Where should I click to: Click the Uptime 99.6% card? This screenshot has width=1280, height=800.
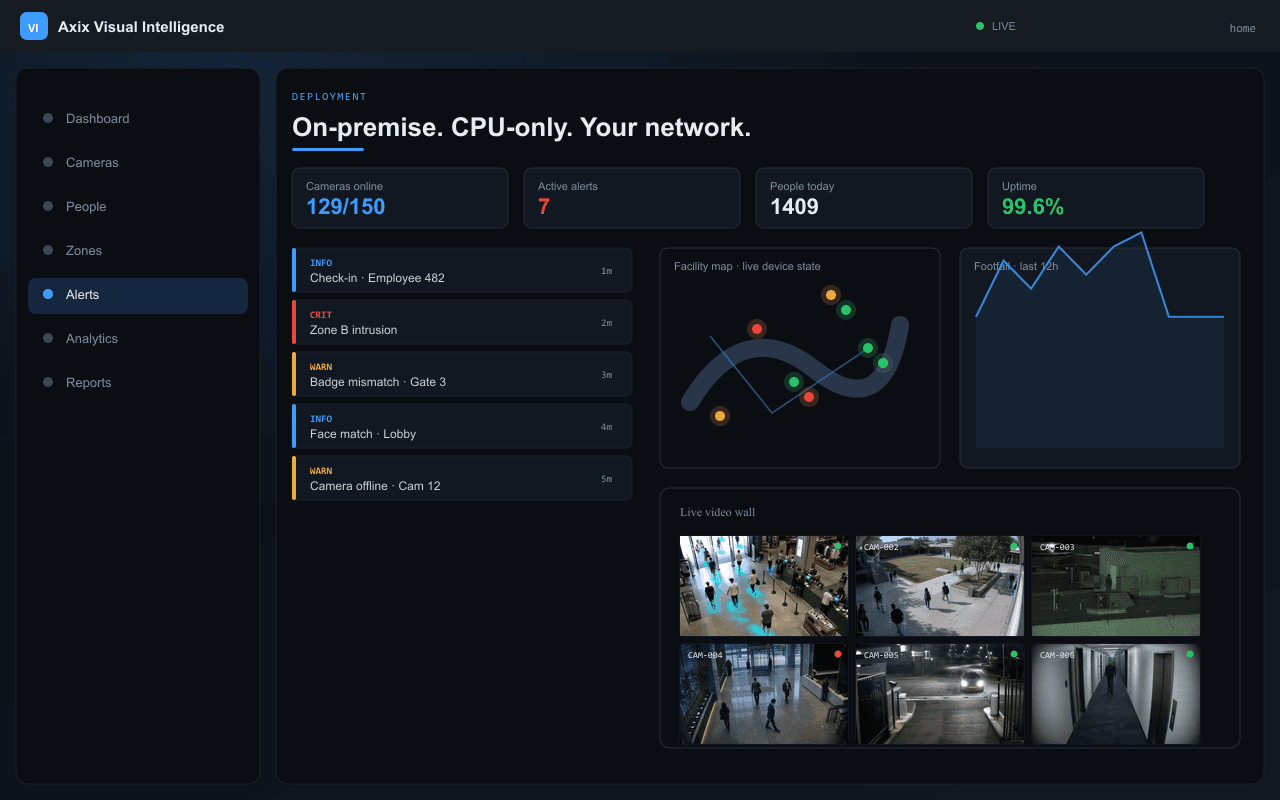click(x=1096, y=198)
